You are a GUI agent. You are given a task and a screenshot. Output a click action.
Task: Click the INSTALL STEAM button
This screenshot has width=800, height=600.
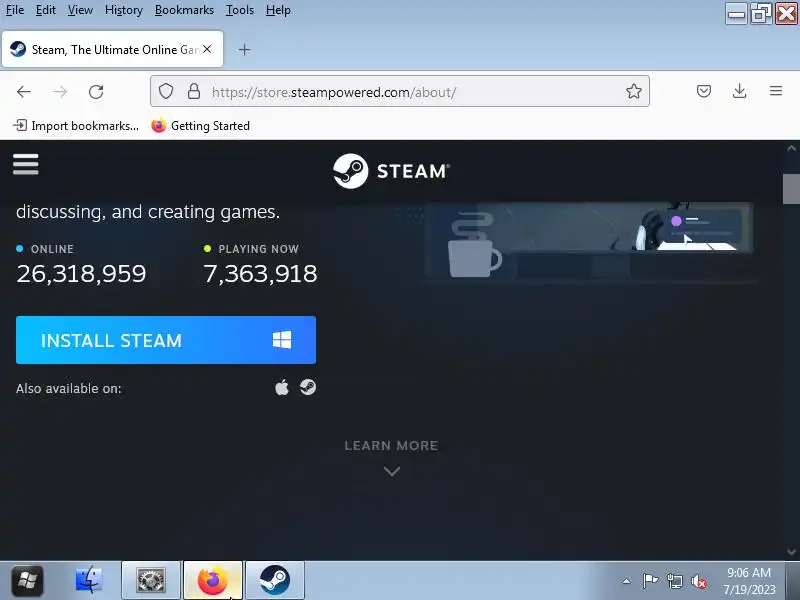166,340
